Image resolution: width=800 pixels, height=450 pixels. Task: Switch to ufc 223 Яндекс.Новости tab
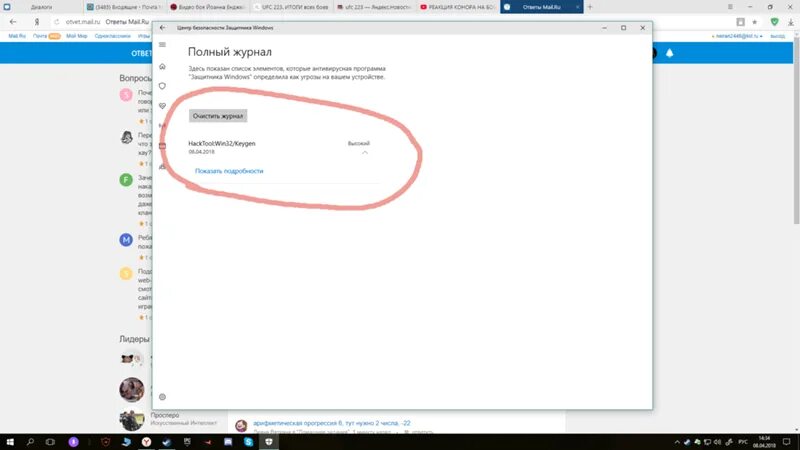374,7
